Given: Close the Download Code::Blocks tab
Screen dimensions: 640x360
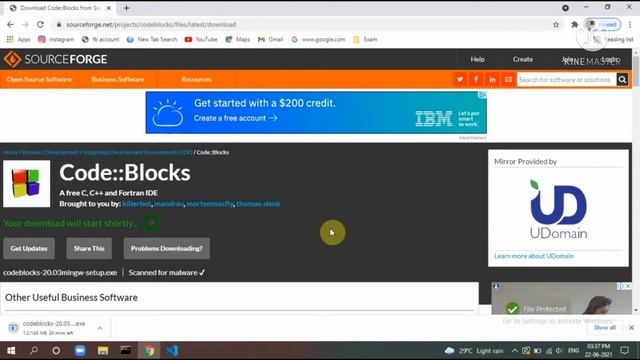Looking at the screenshot, I should click(x=109, y=8).
